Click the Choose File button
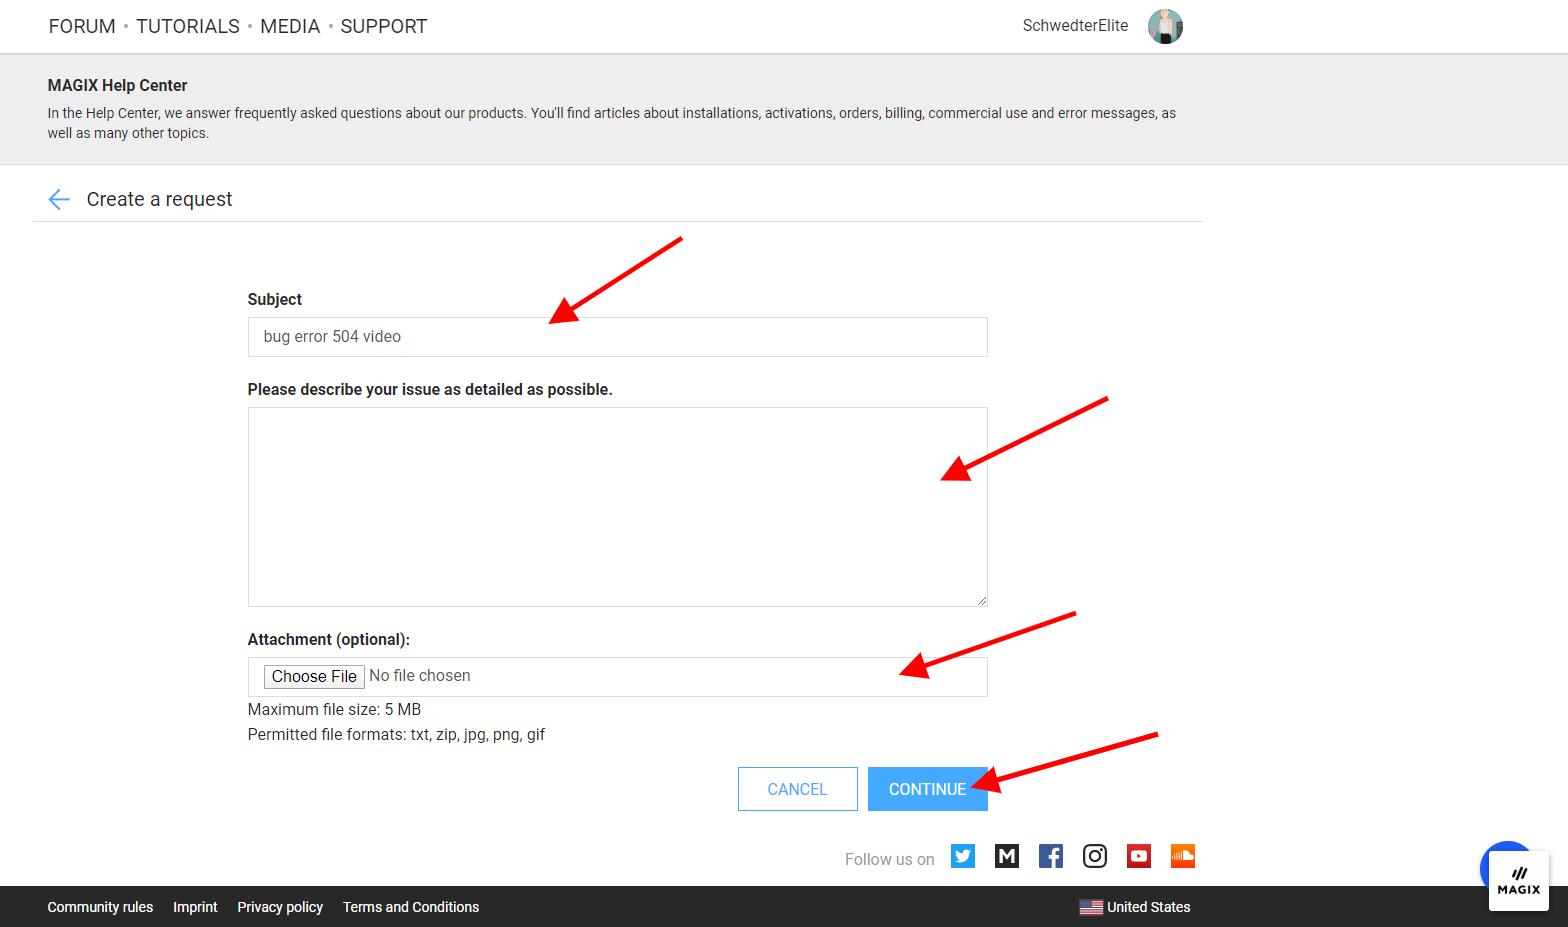This screenshot has height=927, width=1568. point(314,676)
